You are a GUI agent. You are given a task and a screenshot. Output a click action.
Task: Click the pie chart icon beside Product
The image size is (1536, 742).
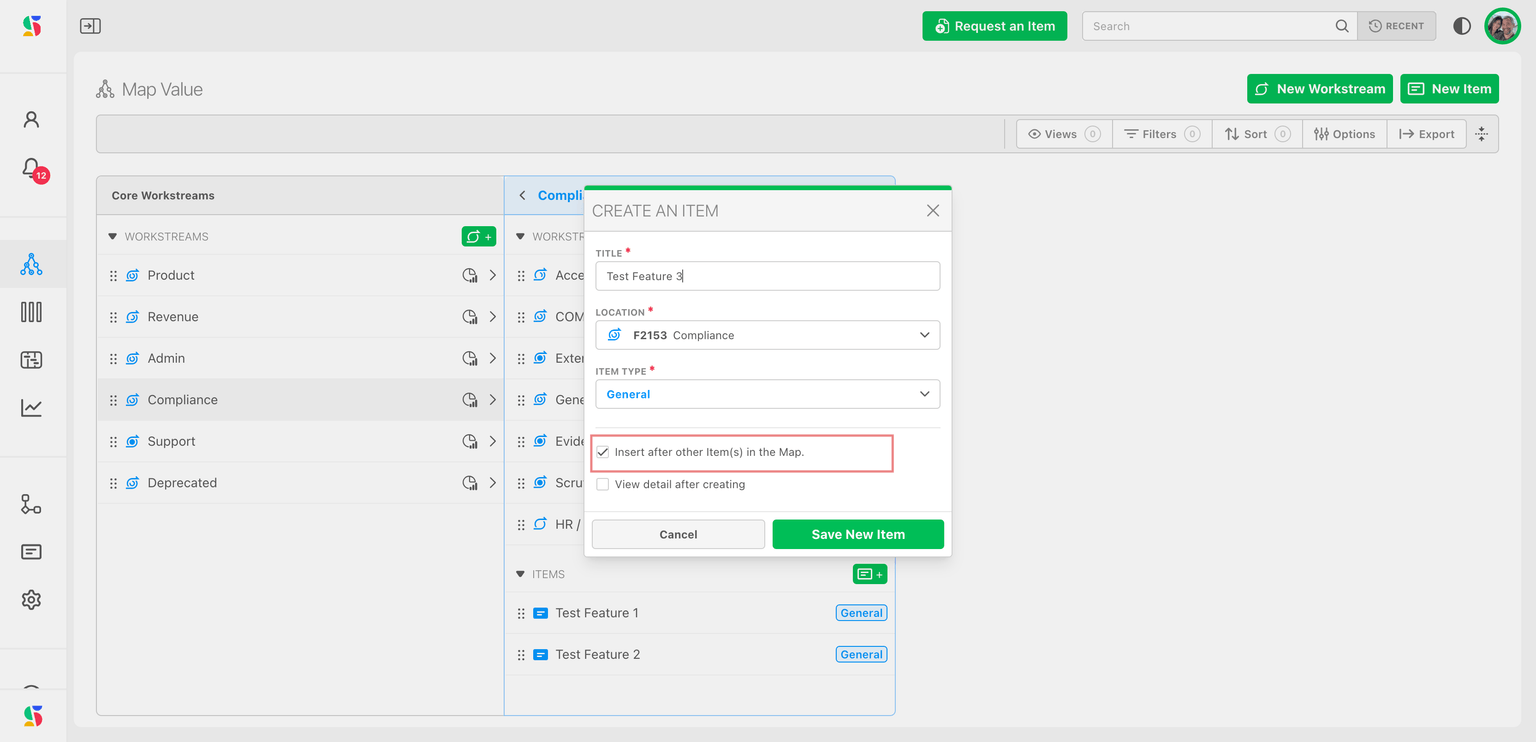pyautogui.click(x=470, y=276)
